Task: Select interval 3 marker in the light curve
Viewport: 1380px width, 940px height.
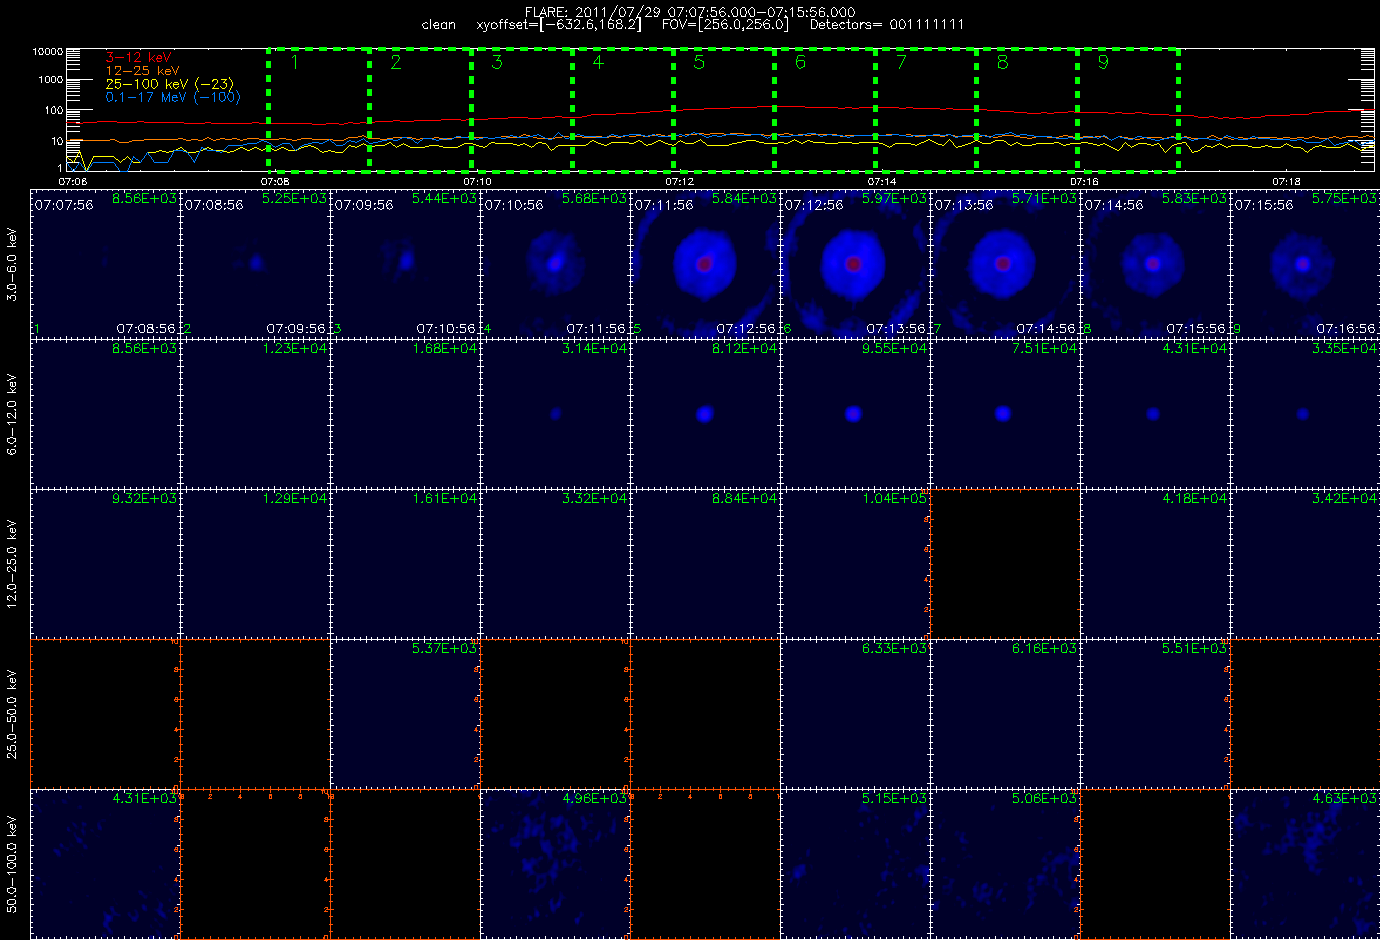Action: 497,62
